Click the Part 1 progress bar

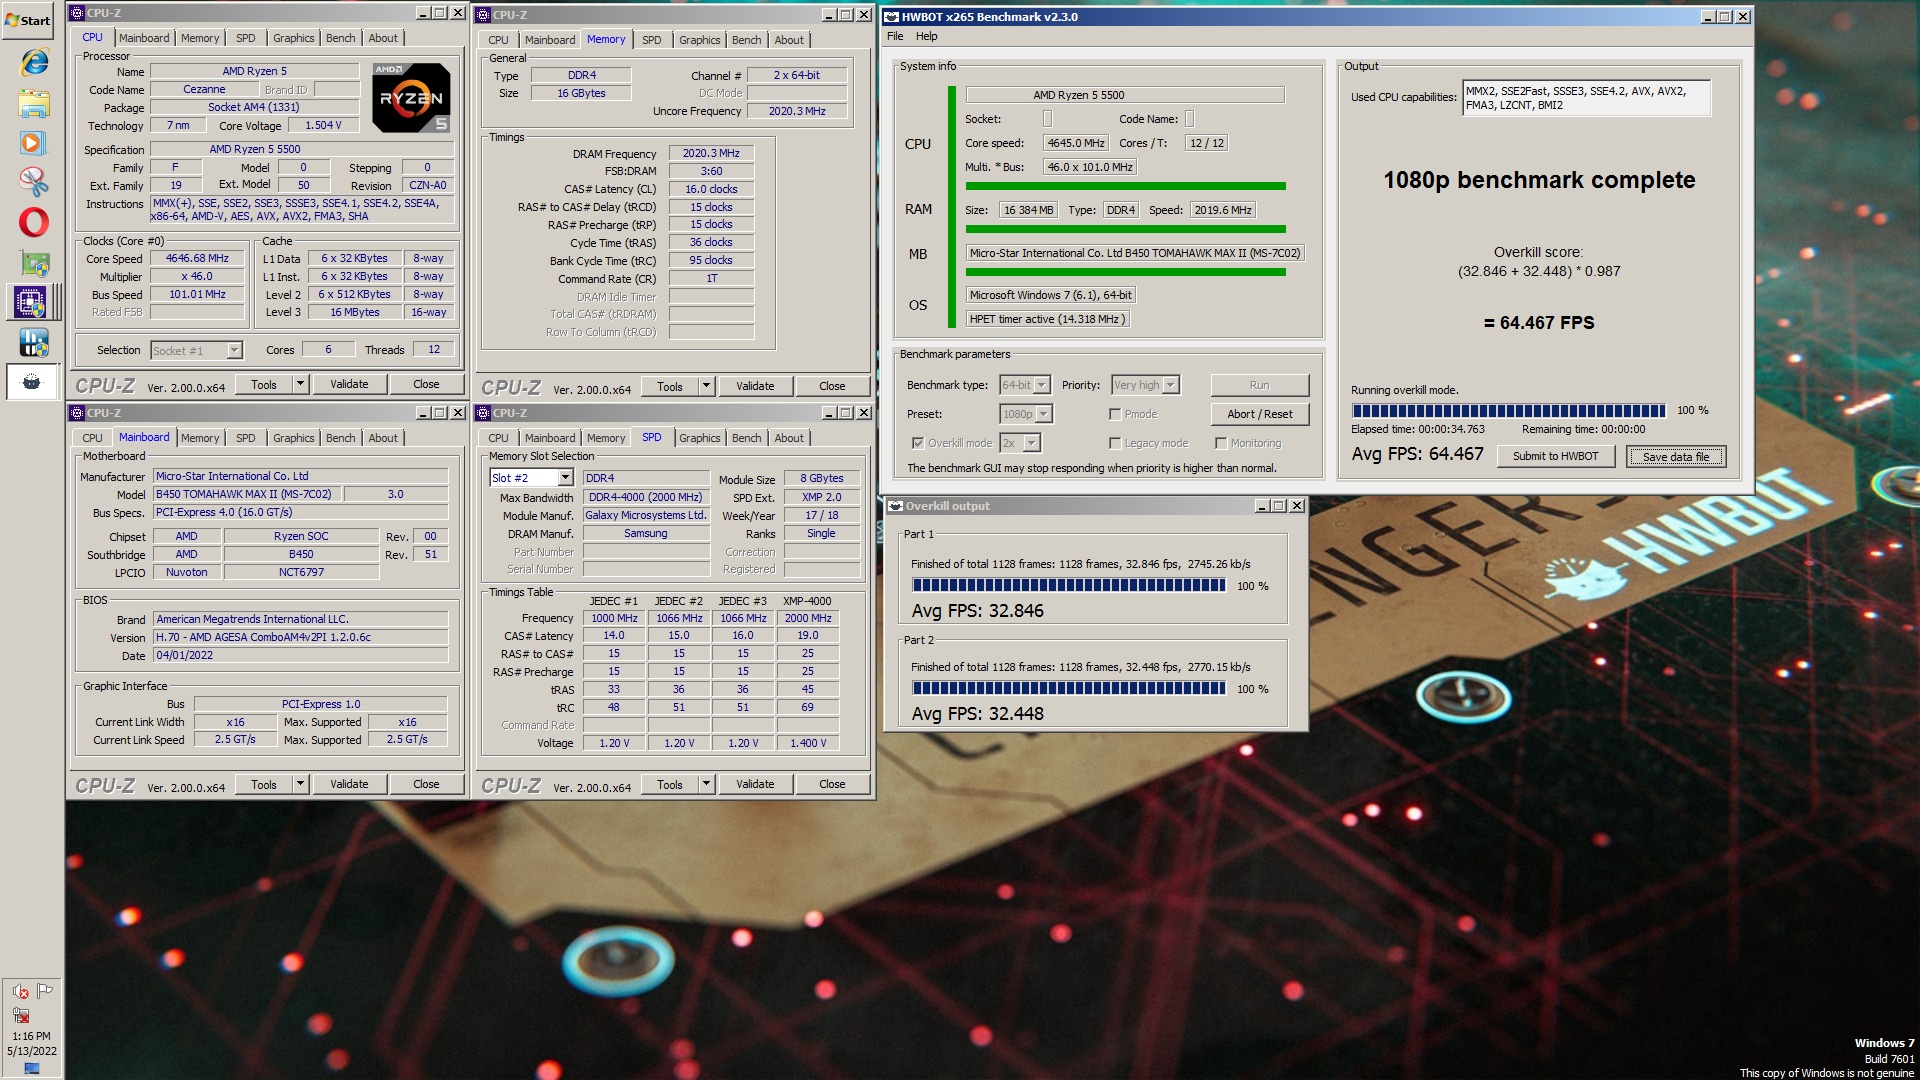point(1068,586)
